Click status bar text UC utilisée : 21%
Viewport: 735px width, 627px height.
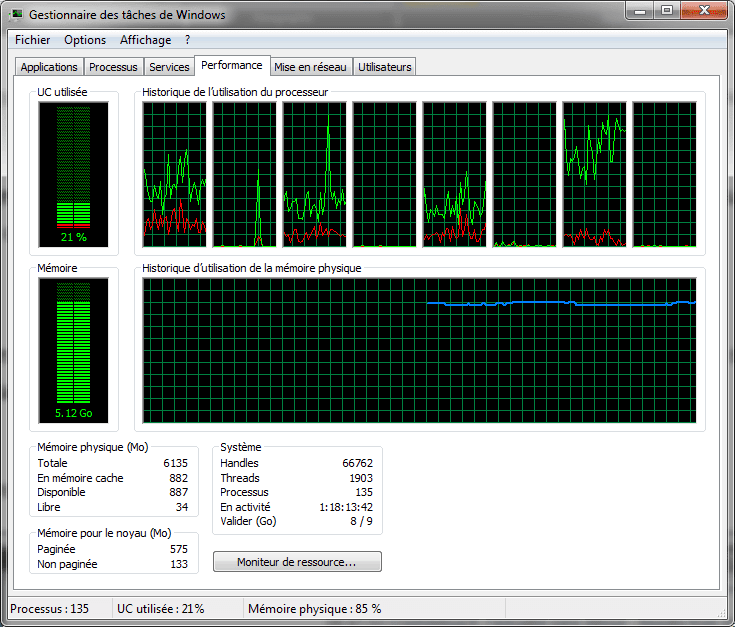point(160,609)
